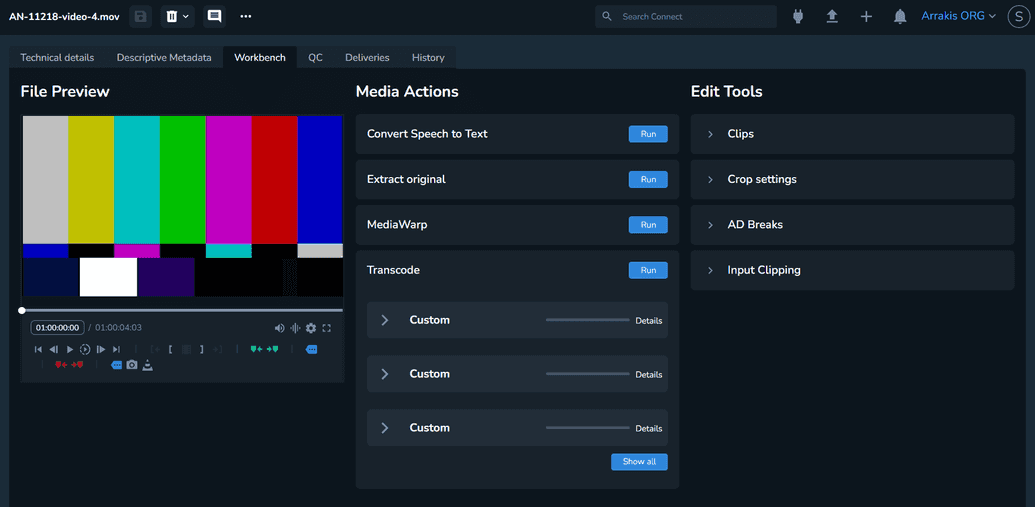This screenshot has height=507, width=1035.
Task: Click the save disk icon in header
Action: point(140,17)
